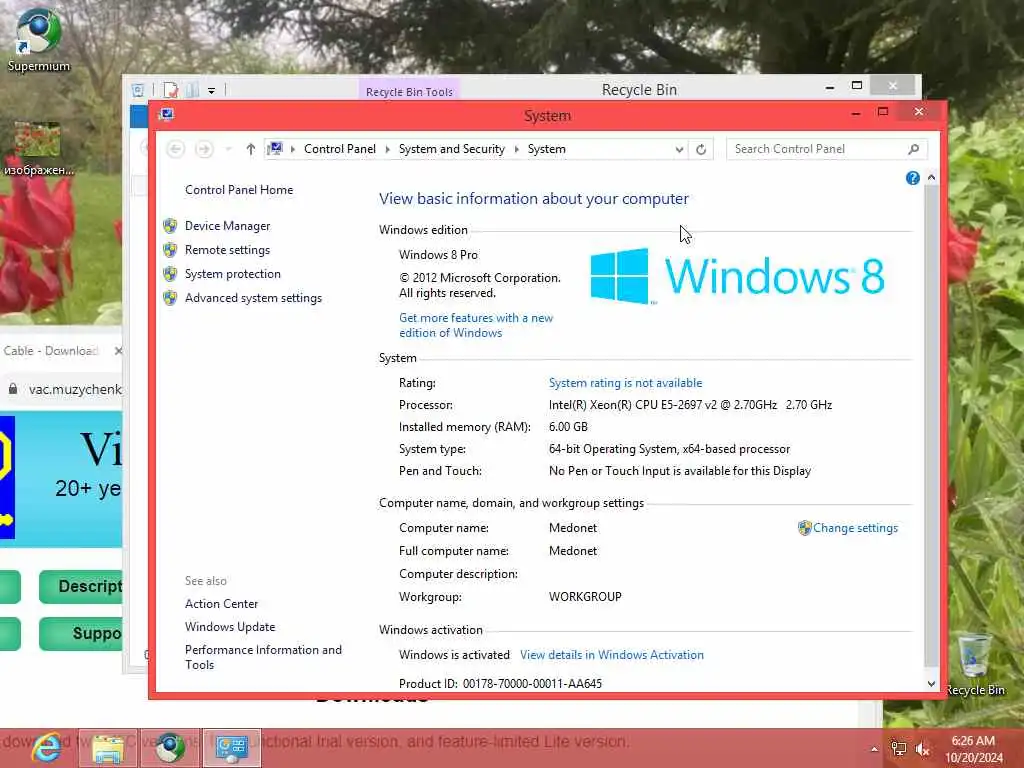Open Help with the question mark icon
Screen dimensions: 1024x768
[x=912, y=178]
